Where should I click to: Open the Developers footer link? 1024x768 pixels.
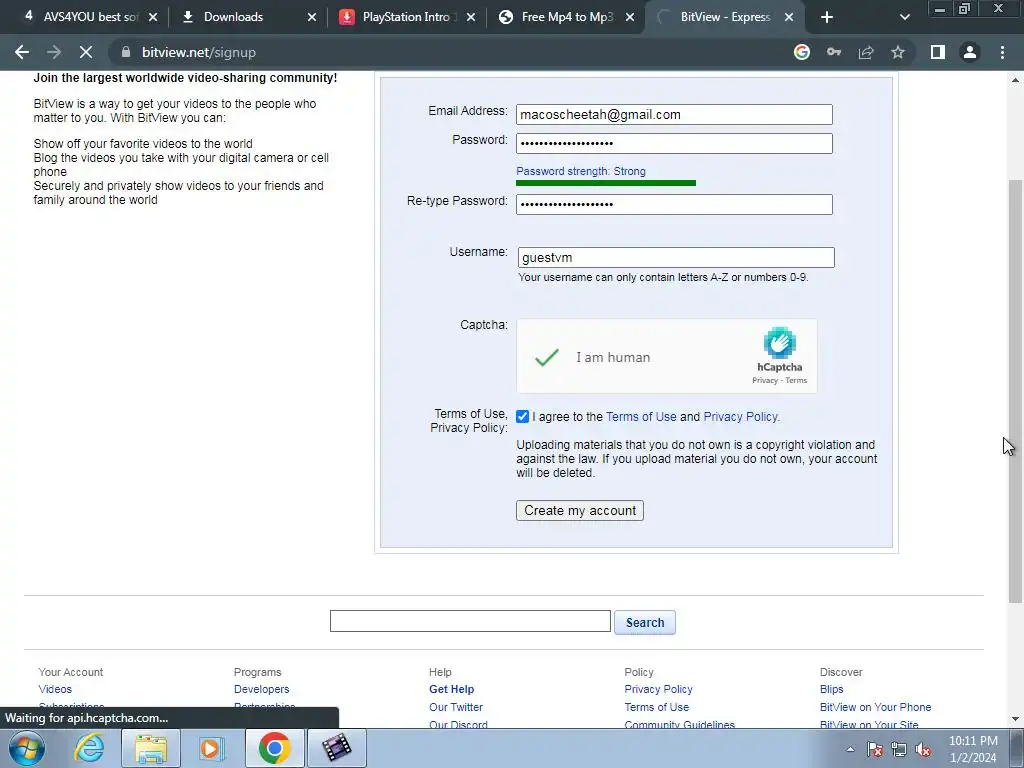(x=261, y=689)
